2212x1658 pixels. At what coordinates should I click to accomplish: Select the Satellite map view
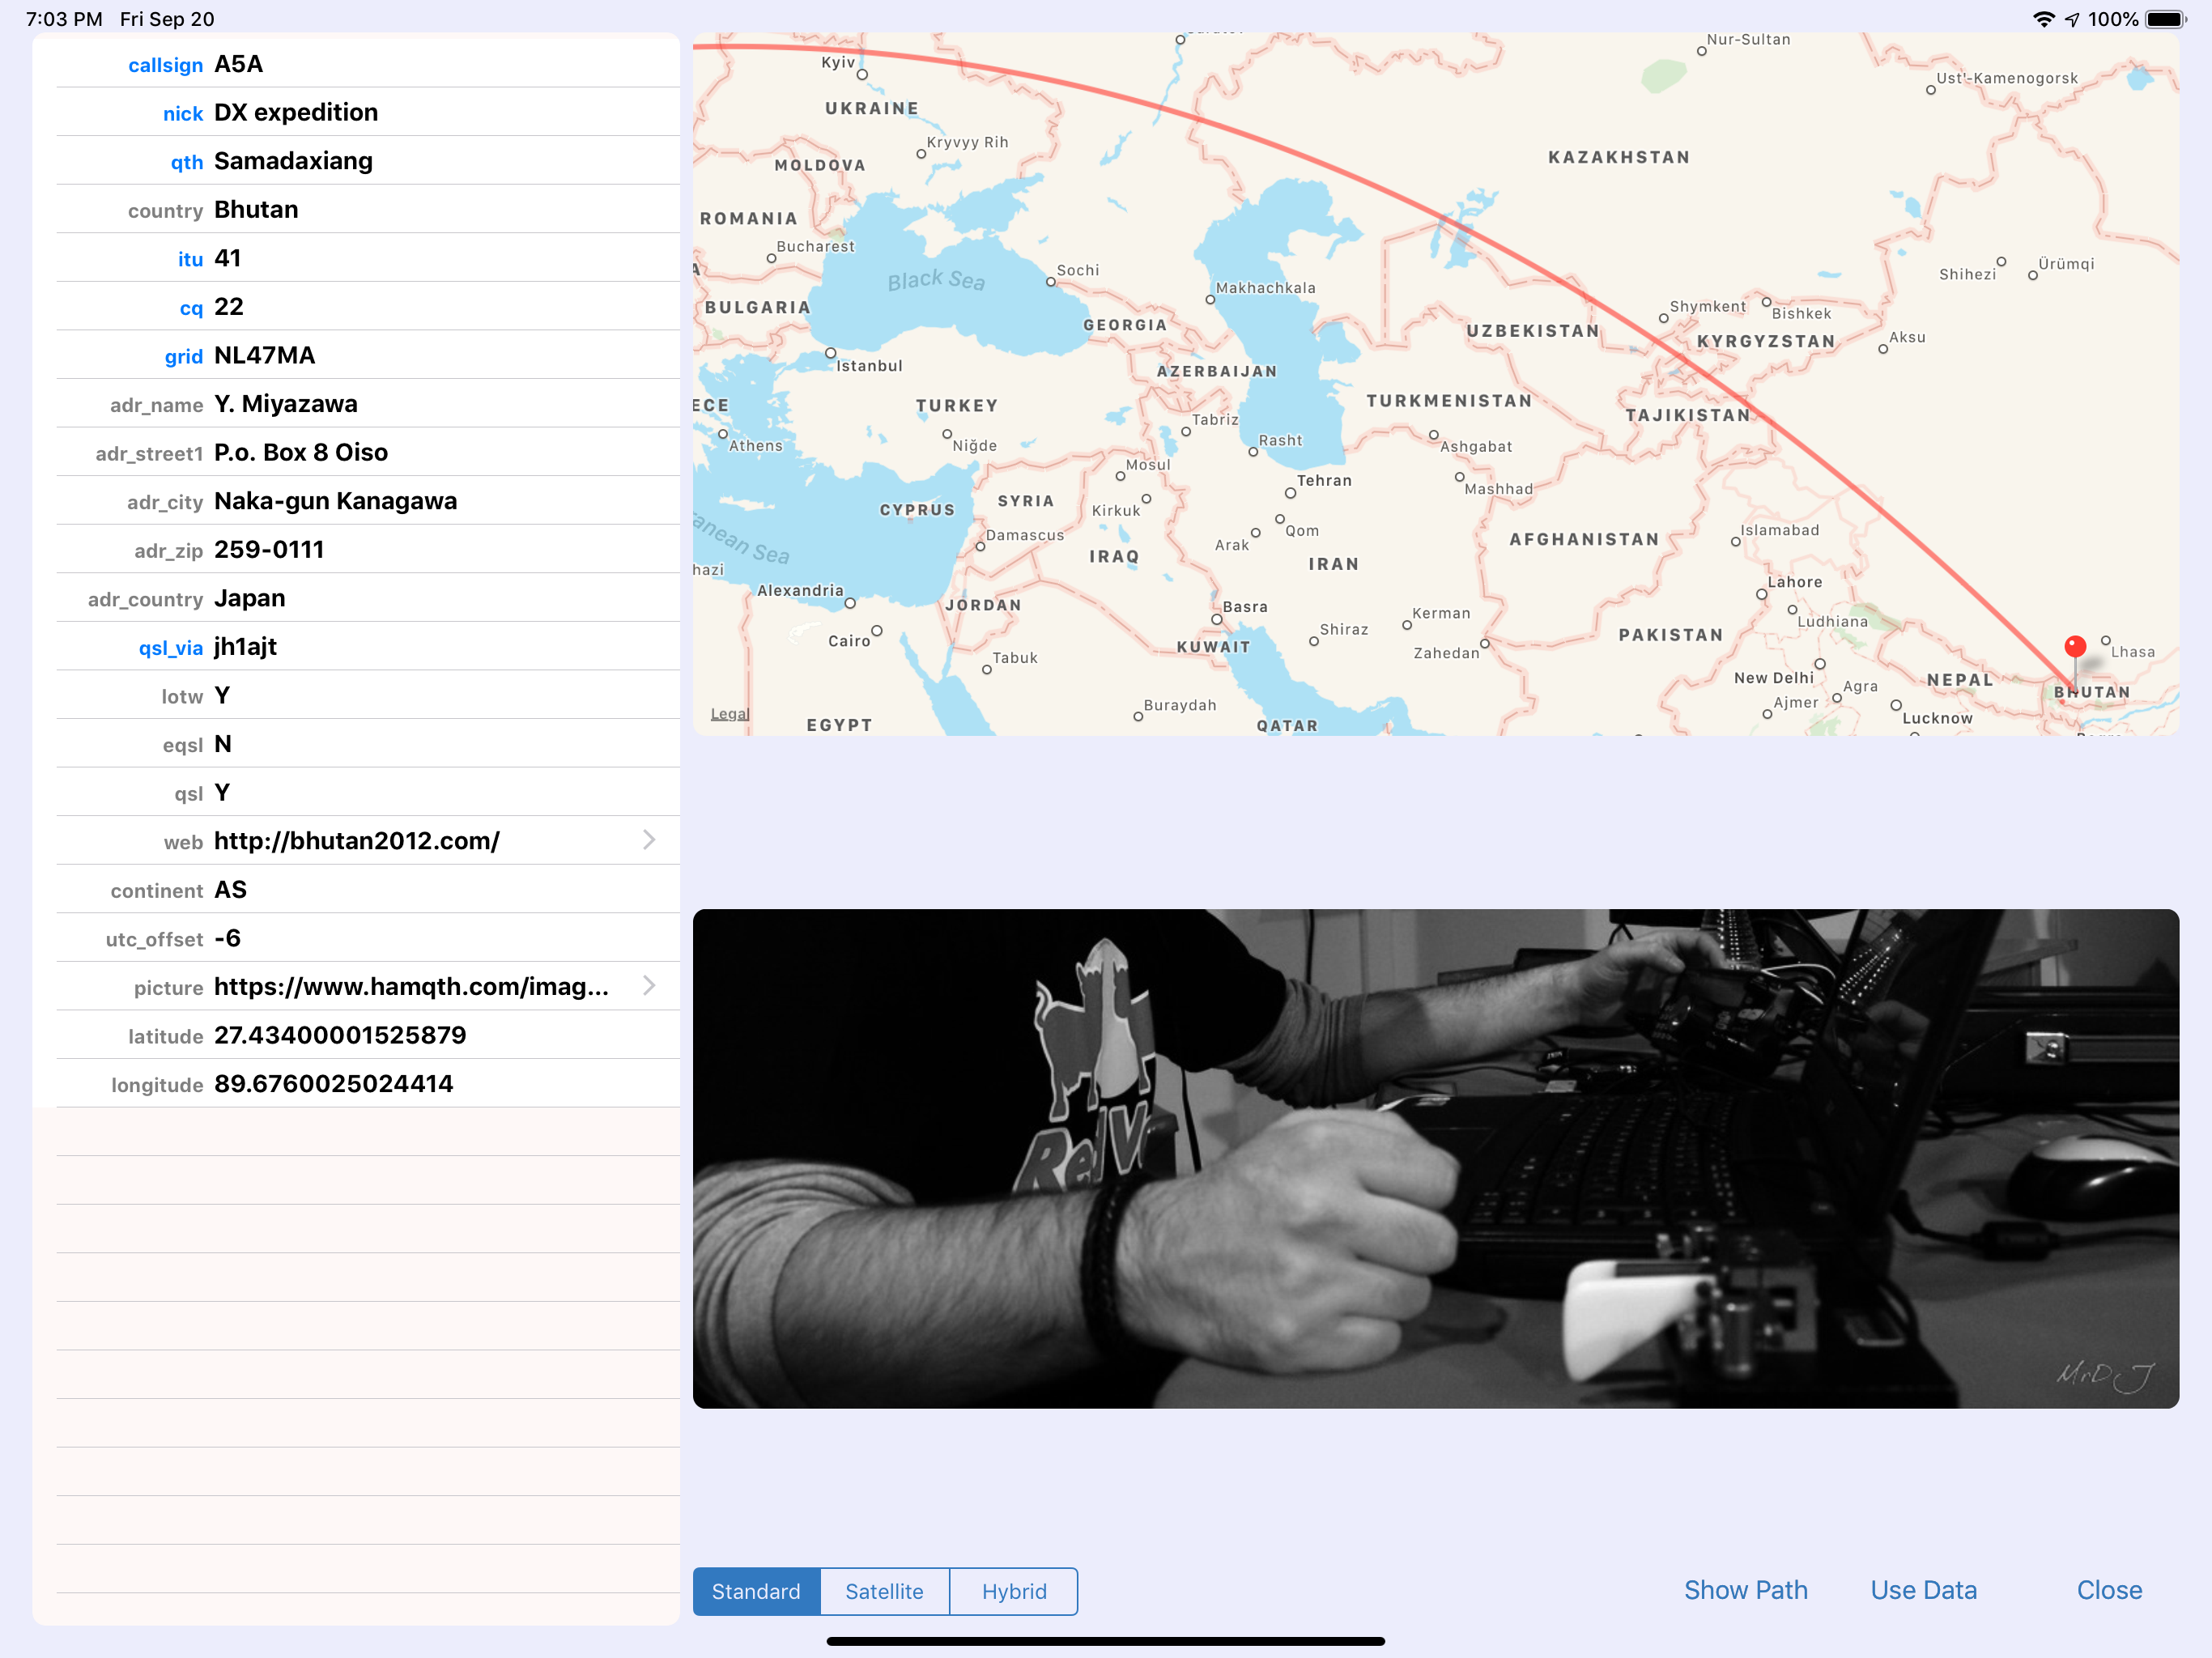[x=885, y=1591]
